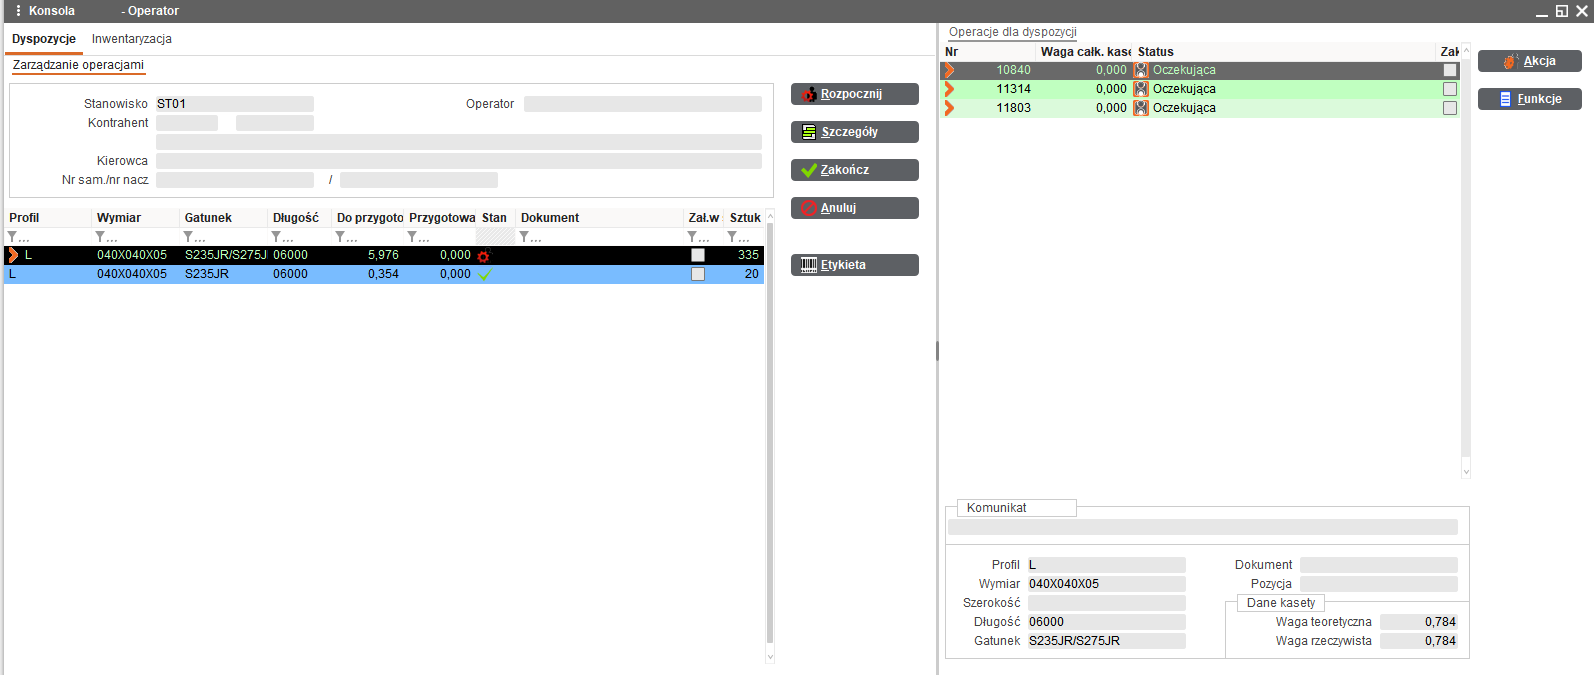This screenshot has width=1594, height=675.
Task: Check the box for operation 11803
Action: (x=1450, y=108)
